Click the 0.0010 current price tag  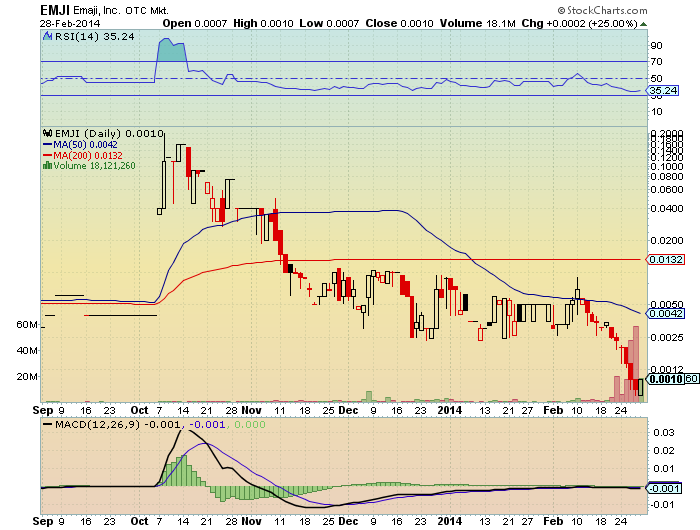point(665,379)
